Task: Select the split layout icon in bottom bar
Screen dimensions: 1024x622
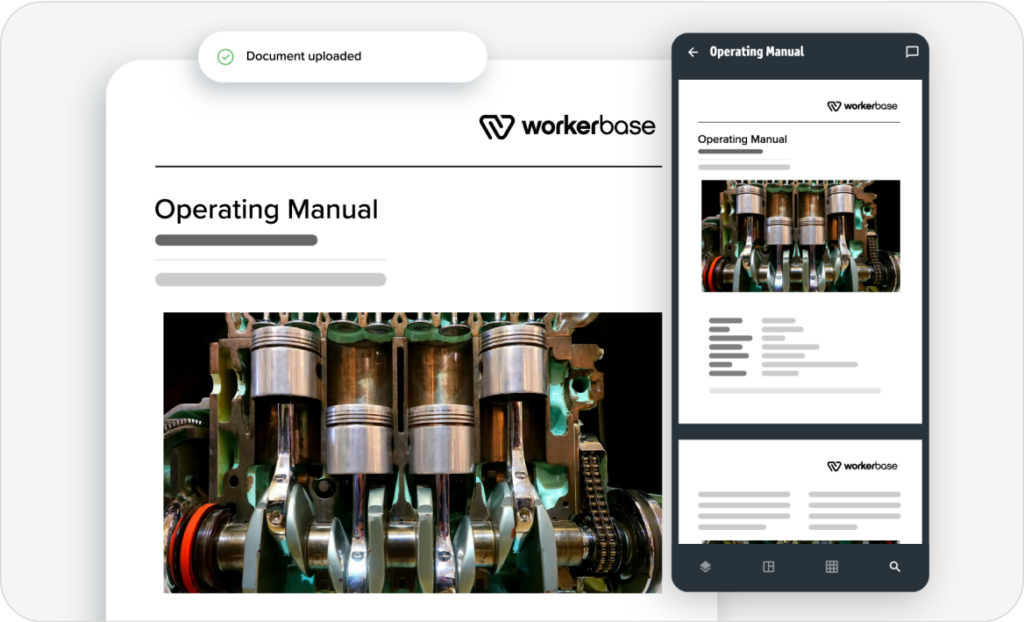Action: (767, 566)
